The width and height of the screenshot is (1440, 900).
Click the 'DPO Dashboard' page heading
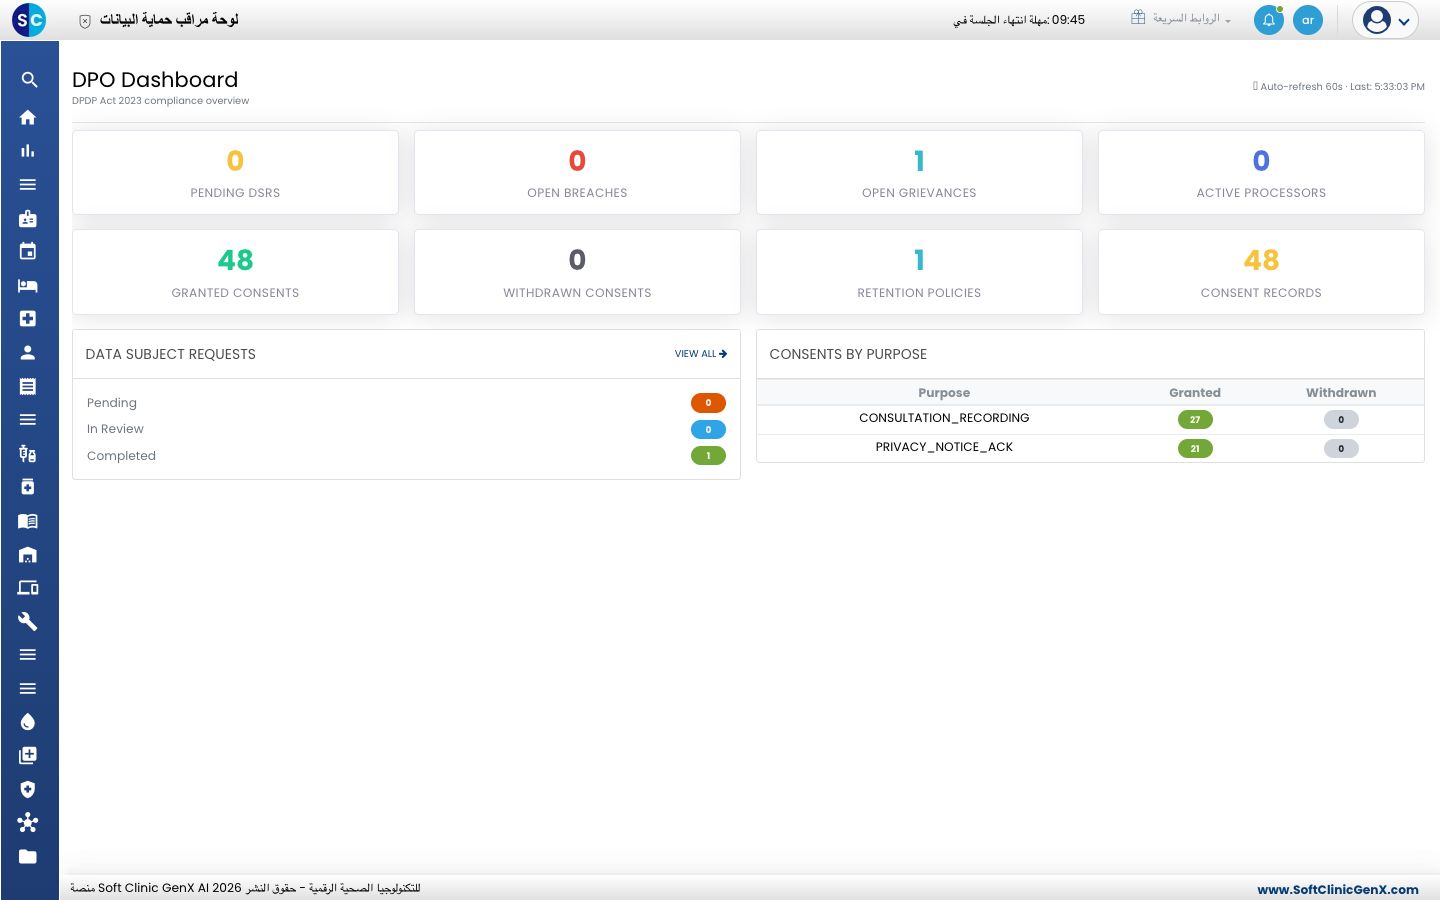click(155, 80)
